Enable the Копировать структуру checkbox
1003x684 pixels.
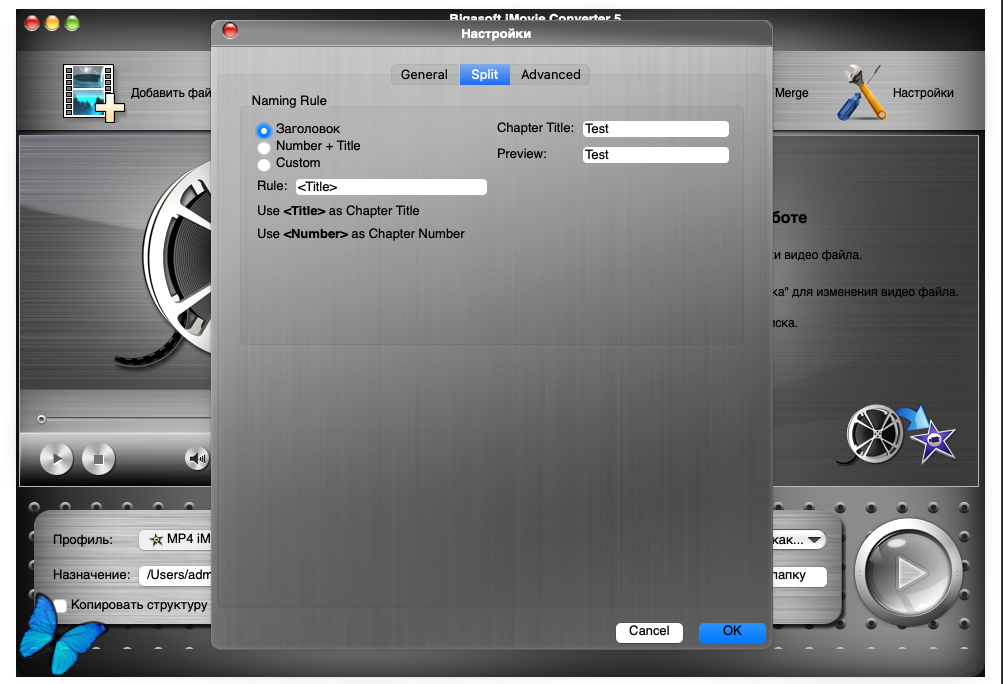[61, 605]
